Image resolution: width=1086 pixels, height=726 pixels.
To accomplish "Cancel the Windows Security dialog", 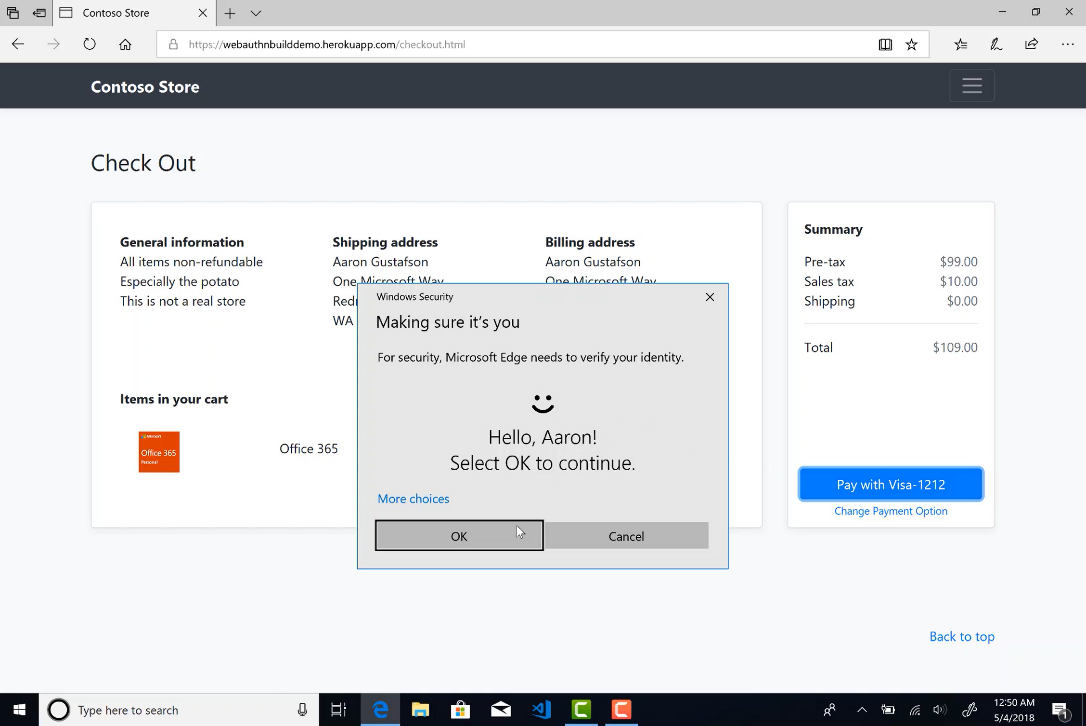I will pos(626,535).
